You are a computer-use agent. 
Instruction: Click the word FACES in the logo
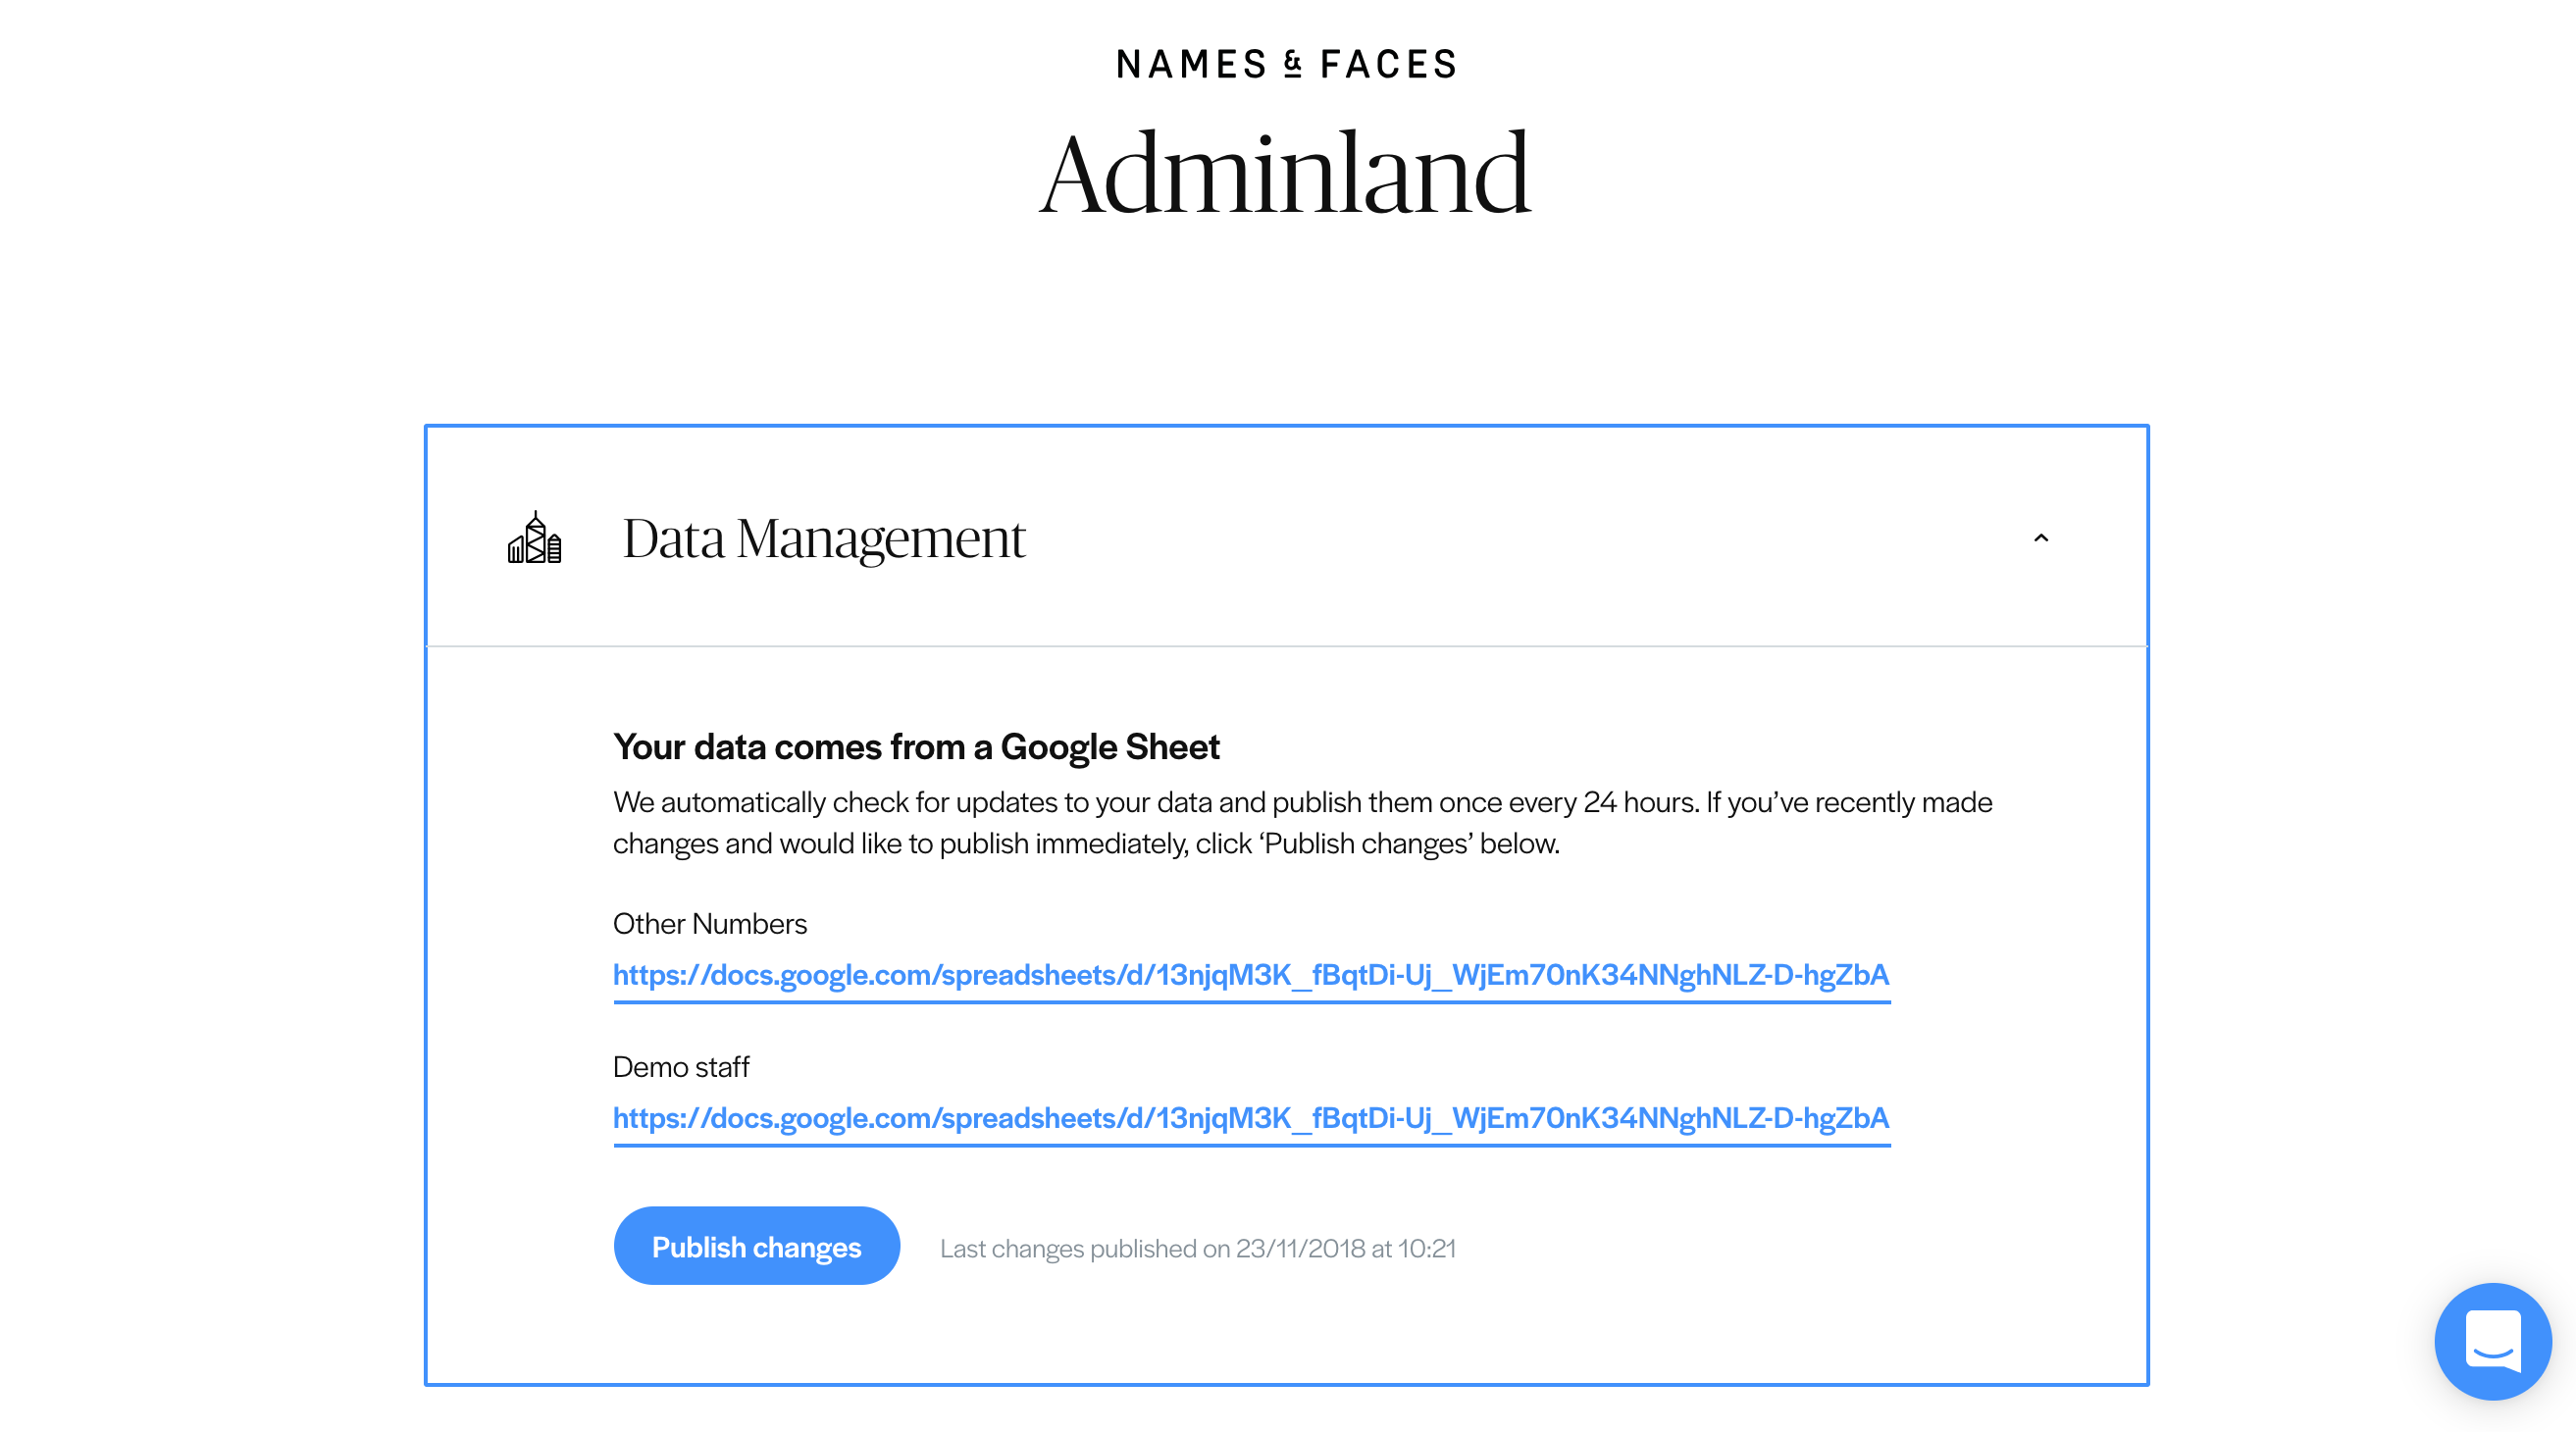[x=1388, y=64]
